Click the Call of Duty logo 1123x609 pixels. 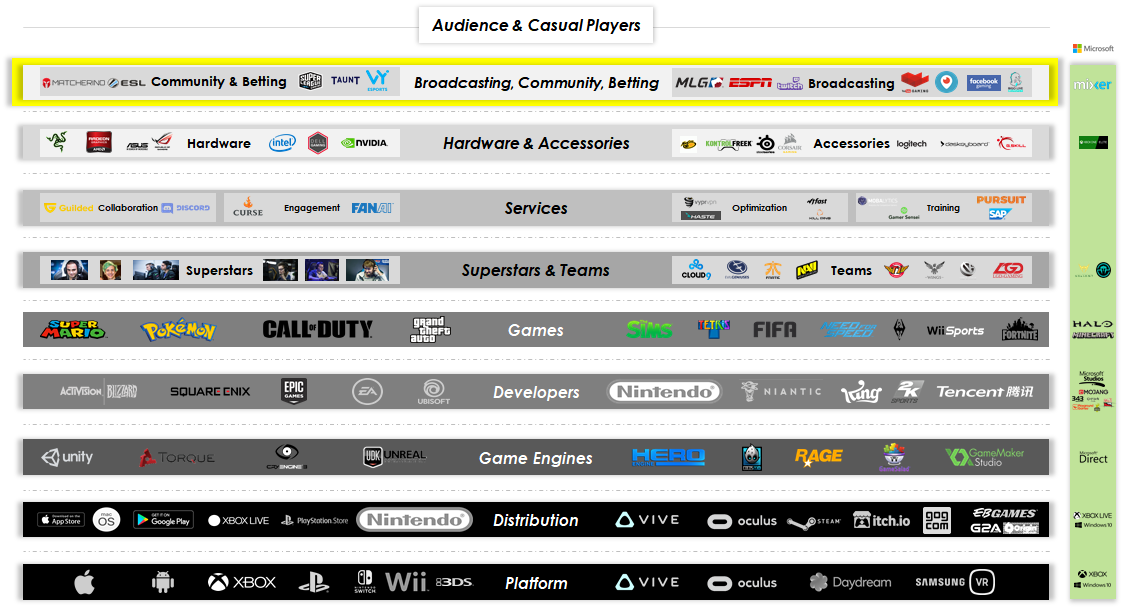coord(317,330)
